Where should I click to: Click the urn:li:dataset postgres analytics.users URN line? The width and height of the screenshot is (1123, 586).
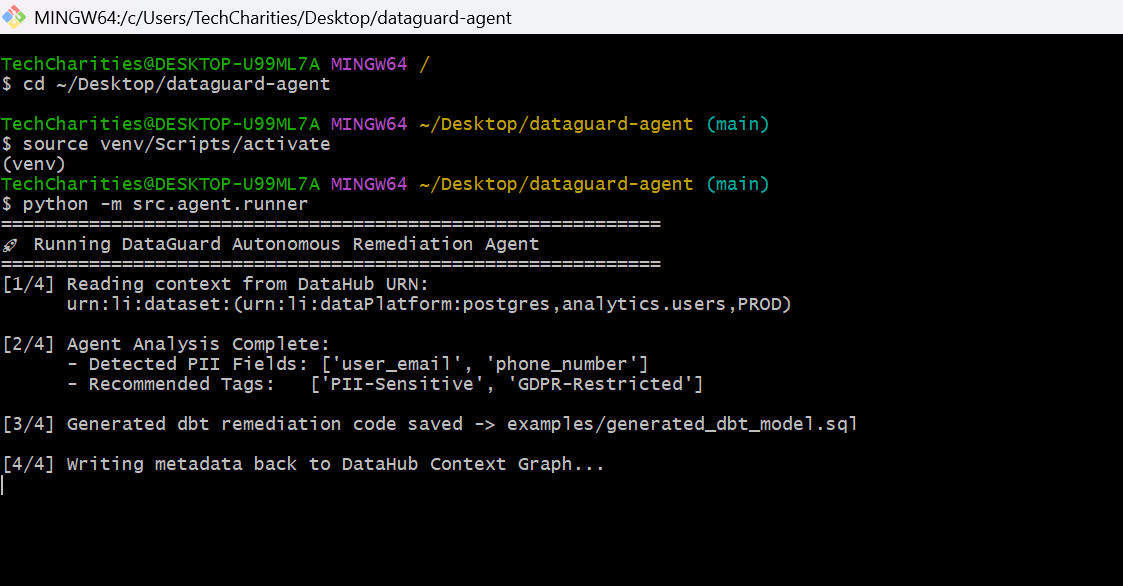point(429,304)
